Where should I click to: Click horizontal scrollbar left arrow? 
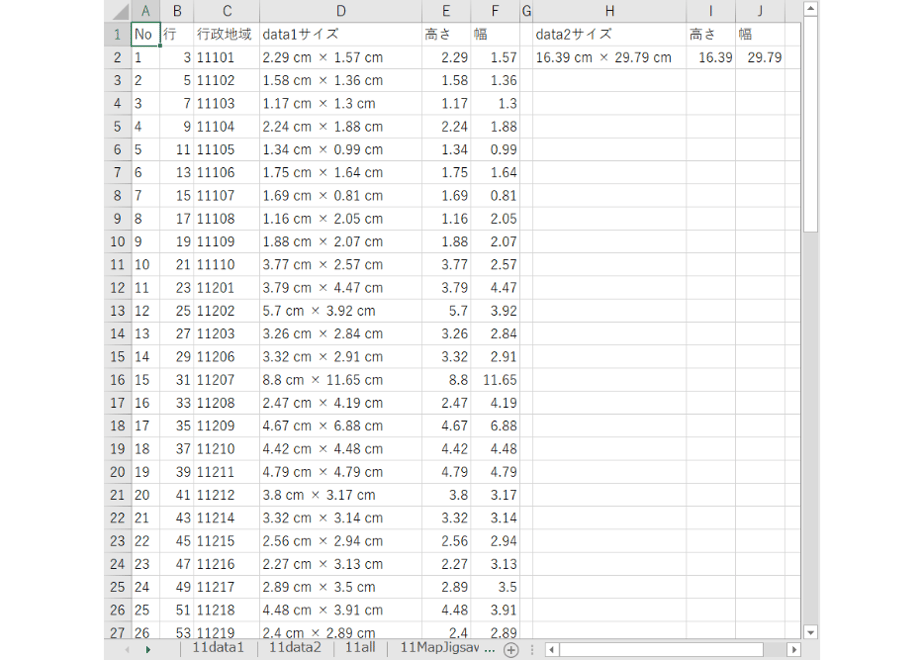(x=552, y=649)
